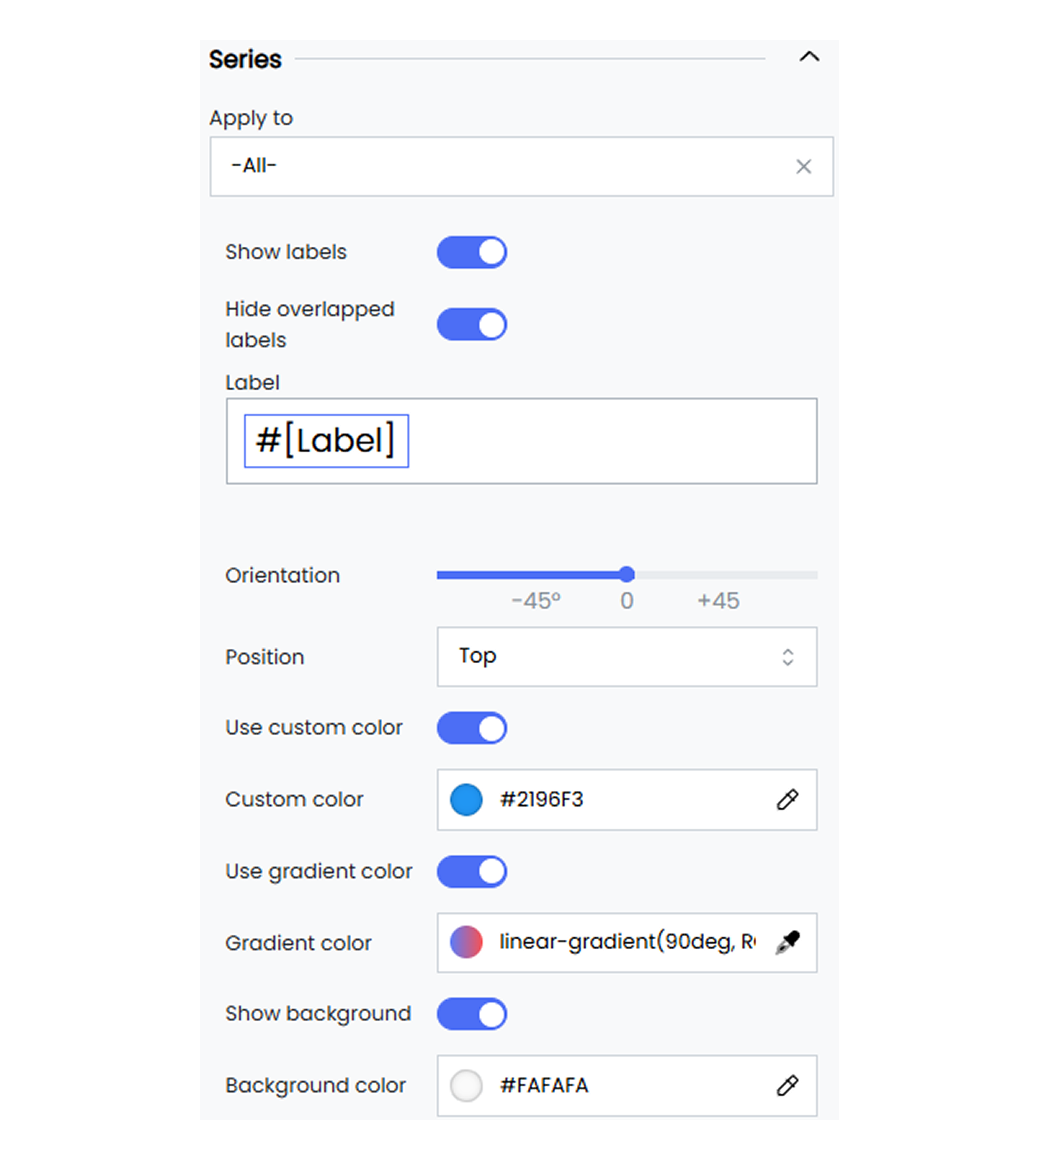Open the Custom color eyedropper picker
The height and width of the screenshot is (1160, 1040).
pos(788,800)
